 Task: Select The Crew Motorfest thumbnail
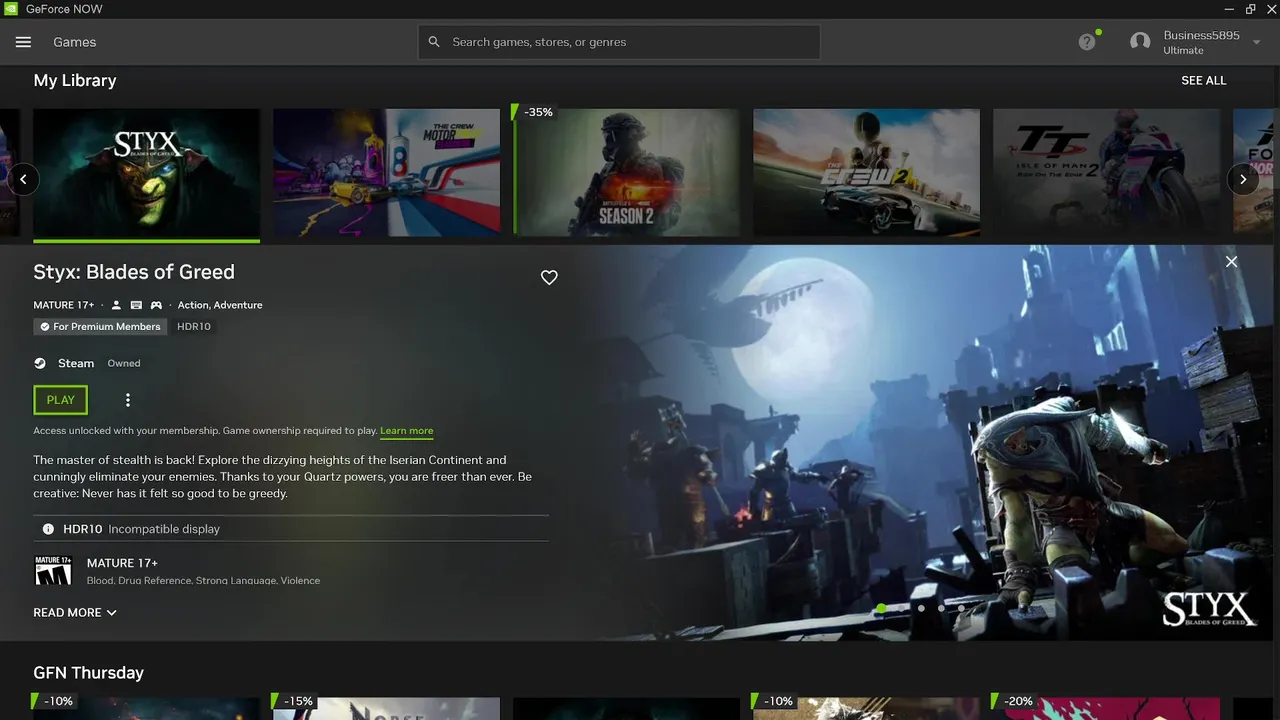point(386,173)
